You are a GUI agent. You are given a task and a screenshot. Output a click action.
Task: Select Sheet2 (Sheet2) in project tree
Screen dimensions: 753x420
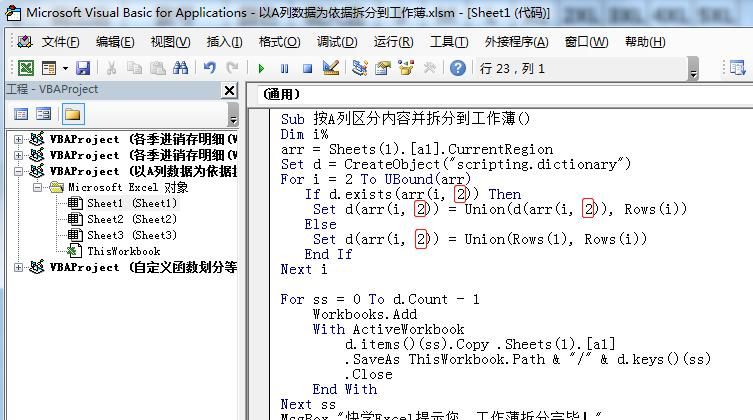pos(131,219)
